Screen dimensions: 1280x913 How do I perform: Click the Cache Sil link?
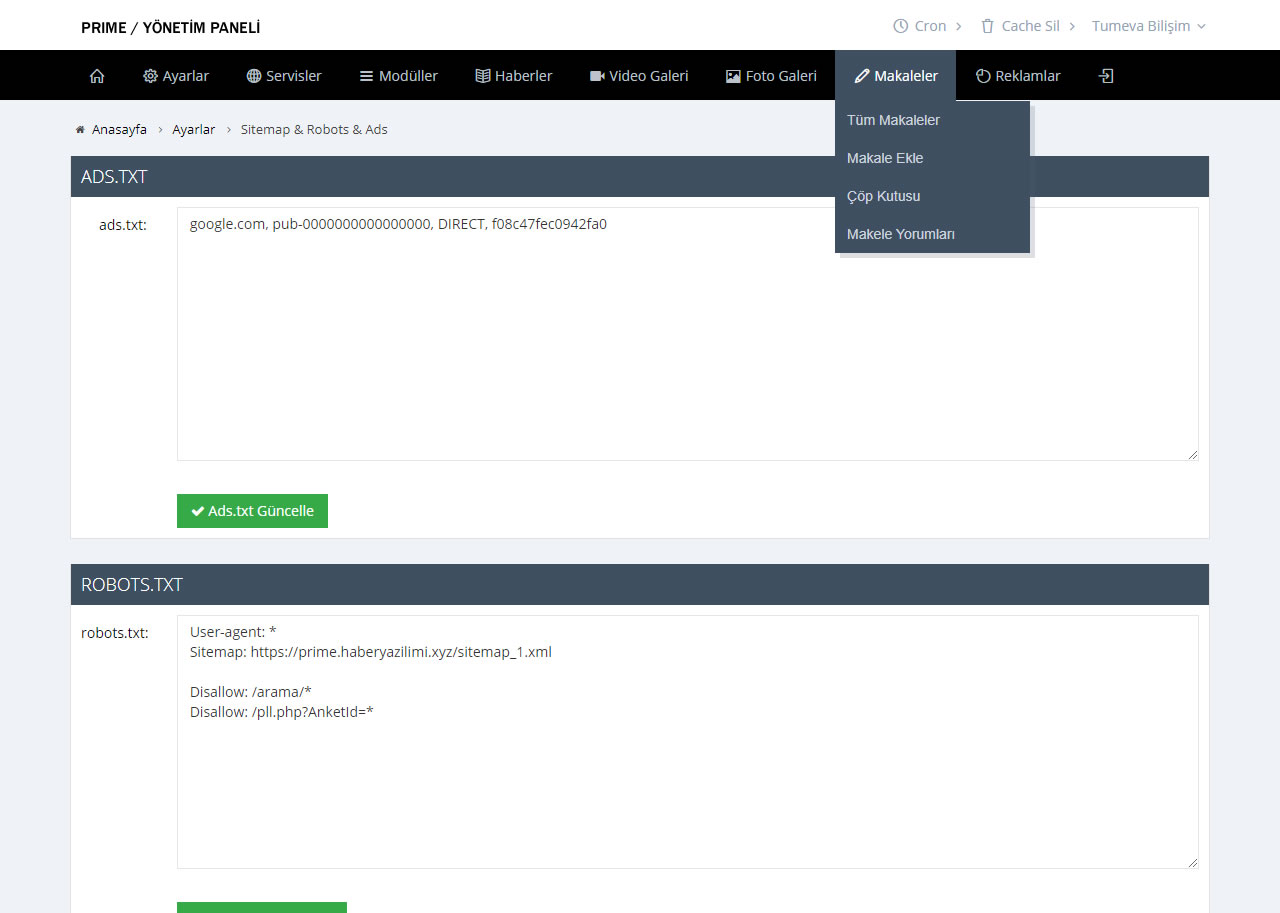[x=1030, y=26]
